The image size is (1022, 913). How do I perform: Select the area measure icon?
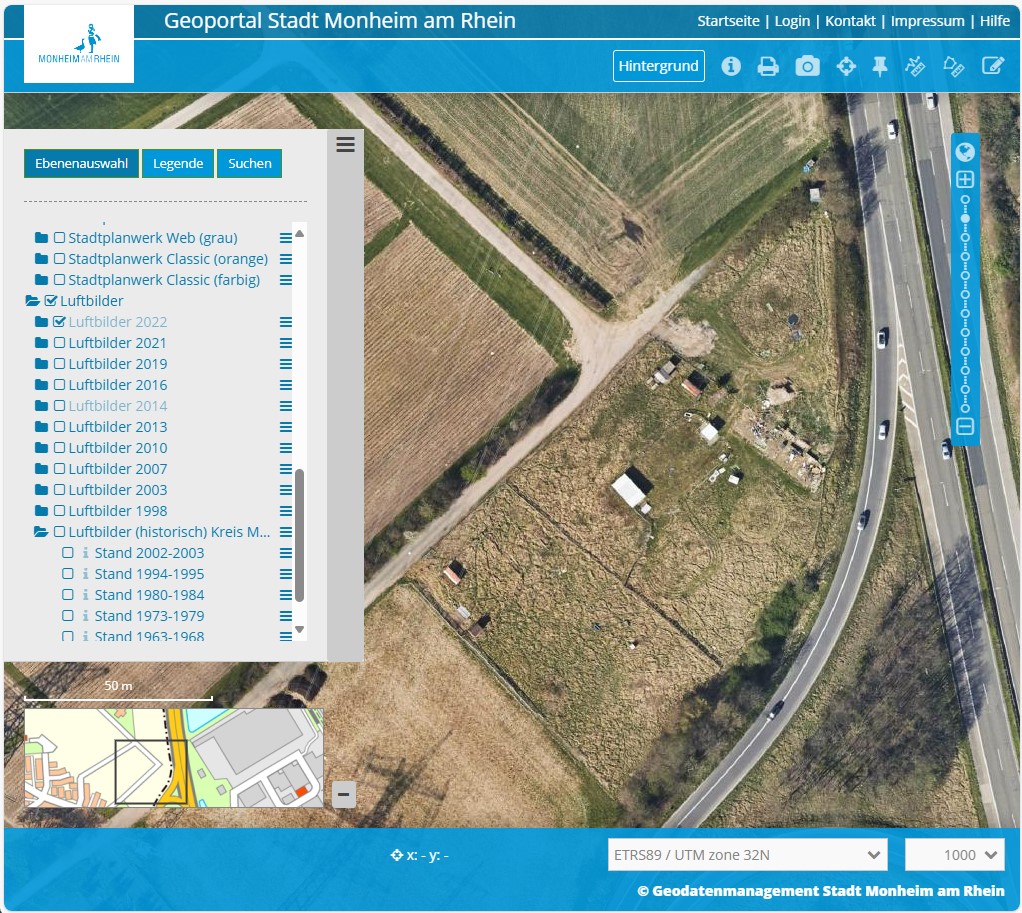[954, 66]
